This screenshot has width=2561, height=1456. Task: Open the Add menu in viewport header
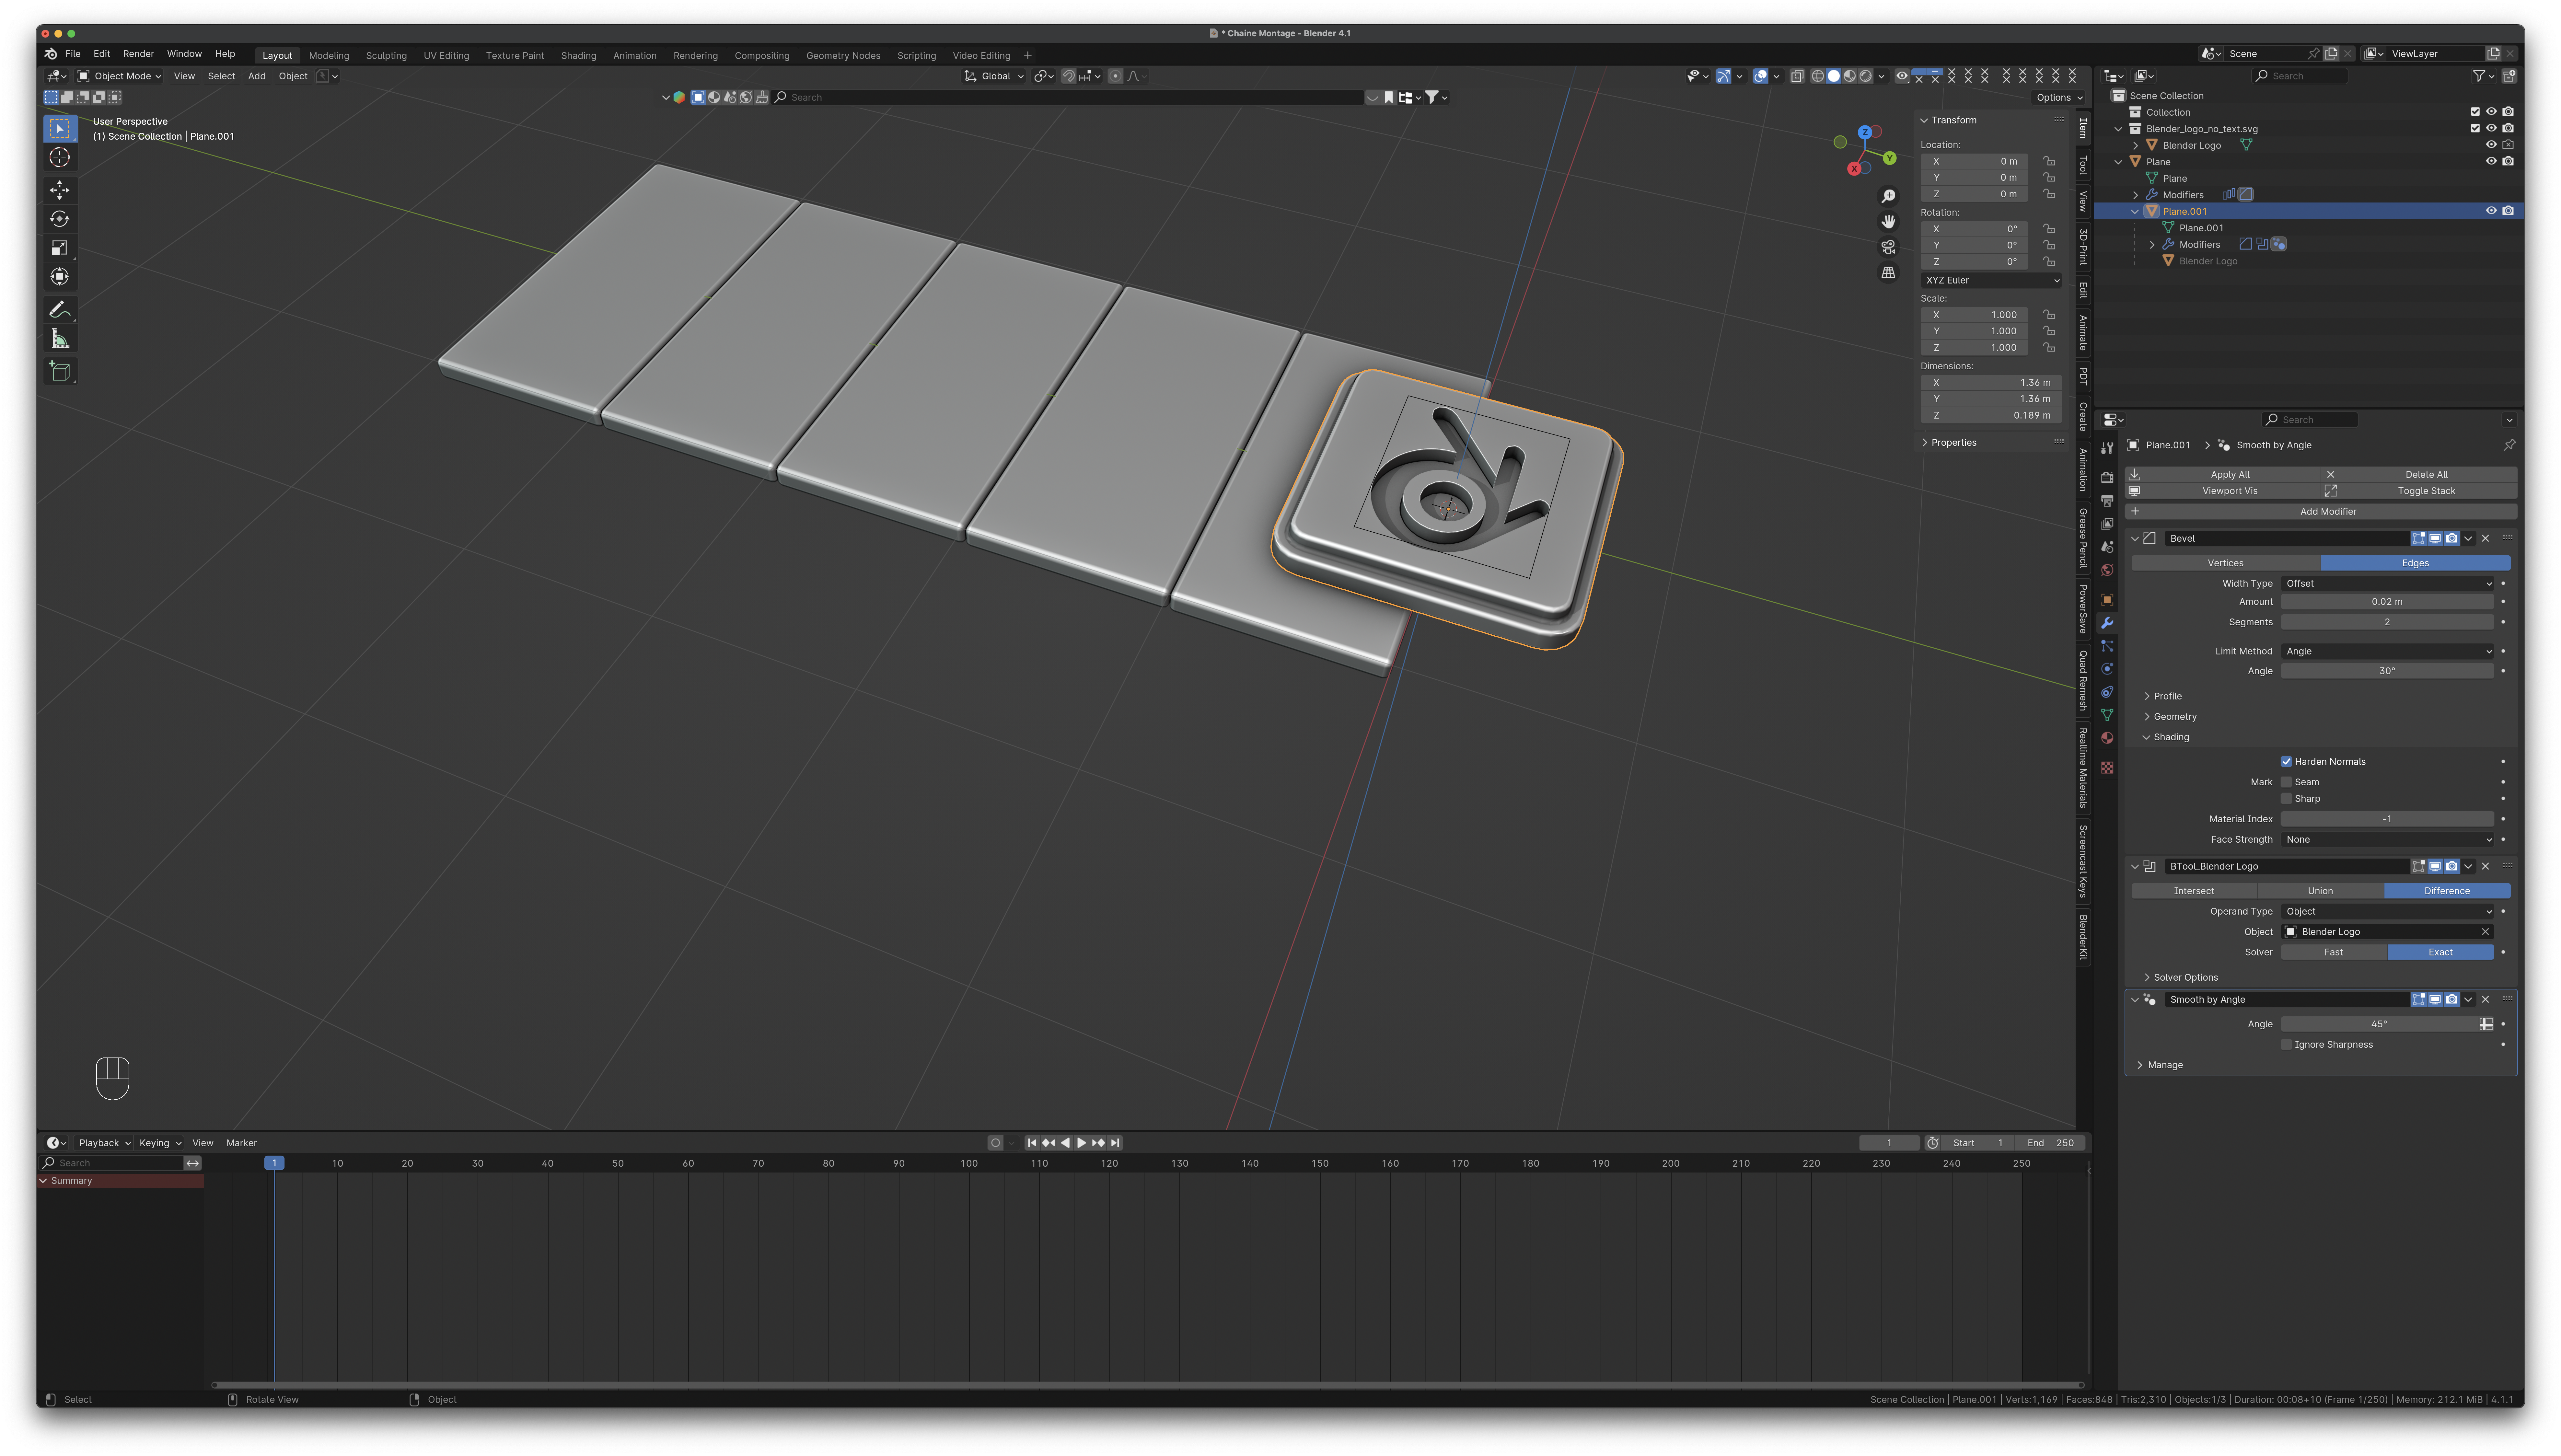[x=257, y=76]
